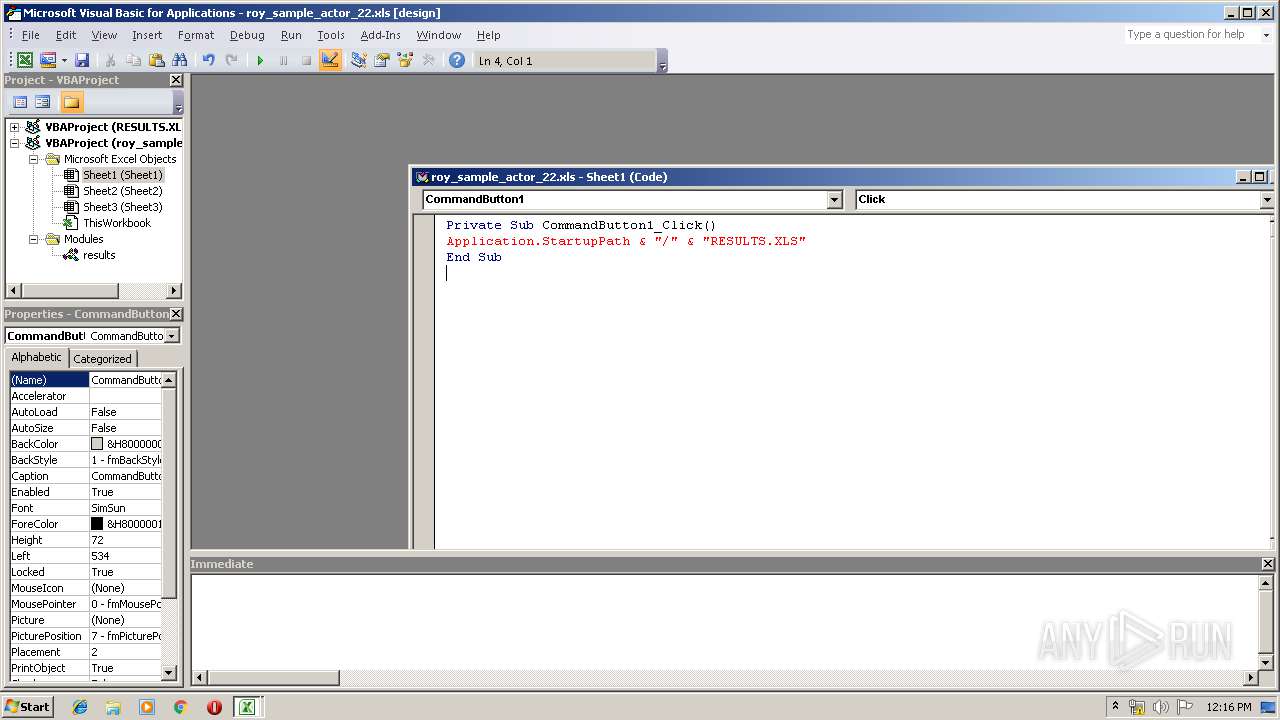1280x720 pixels.
Task: Open the Add-Ins menu
Action: point(380,35)
